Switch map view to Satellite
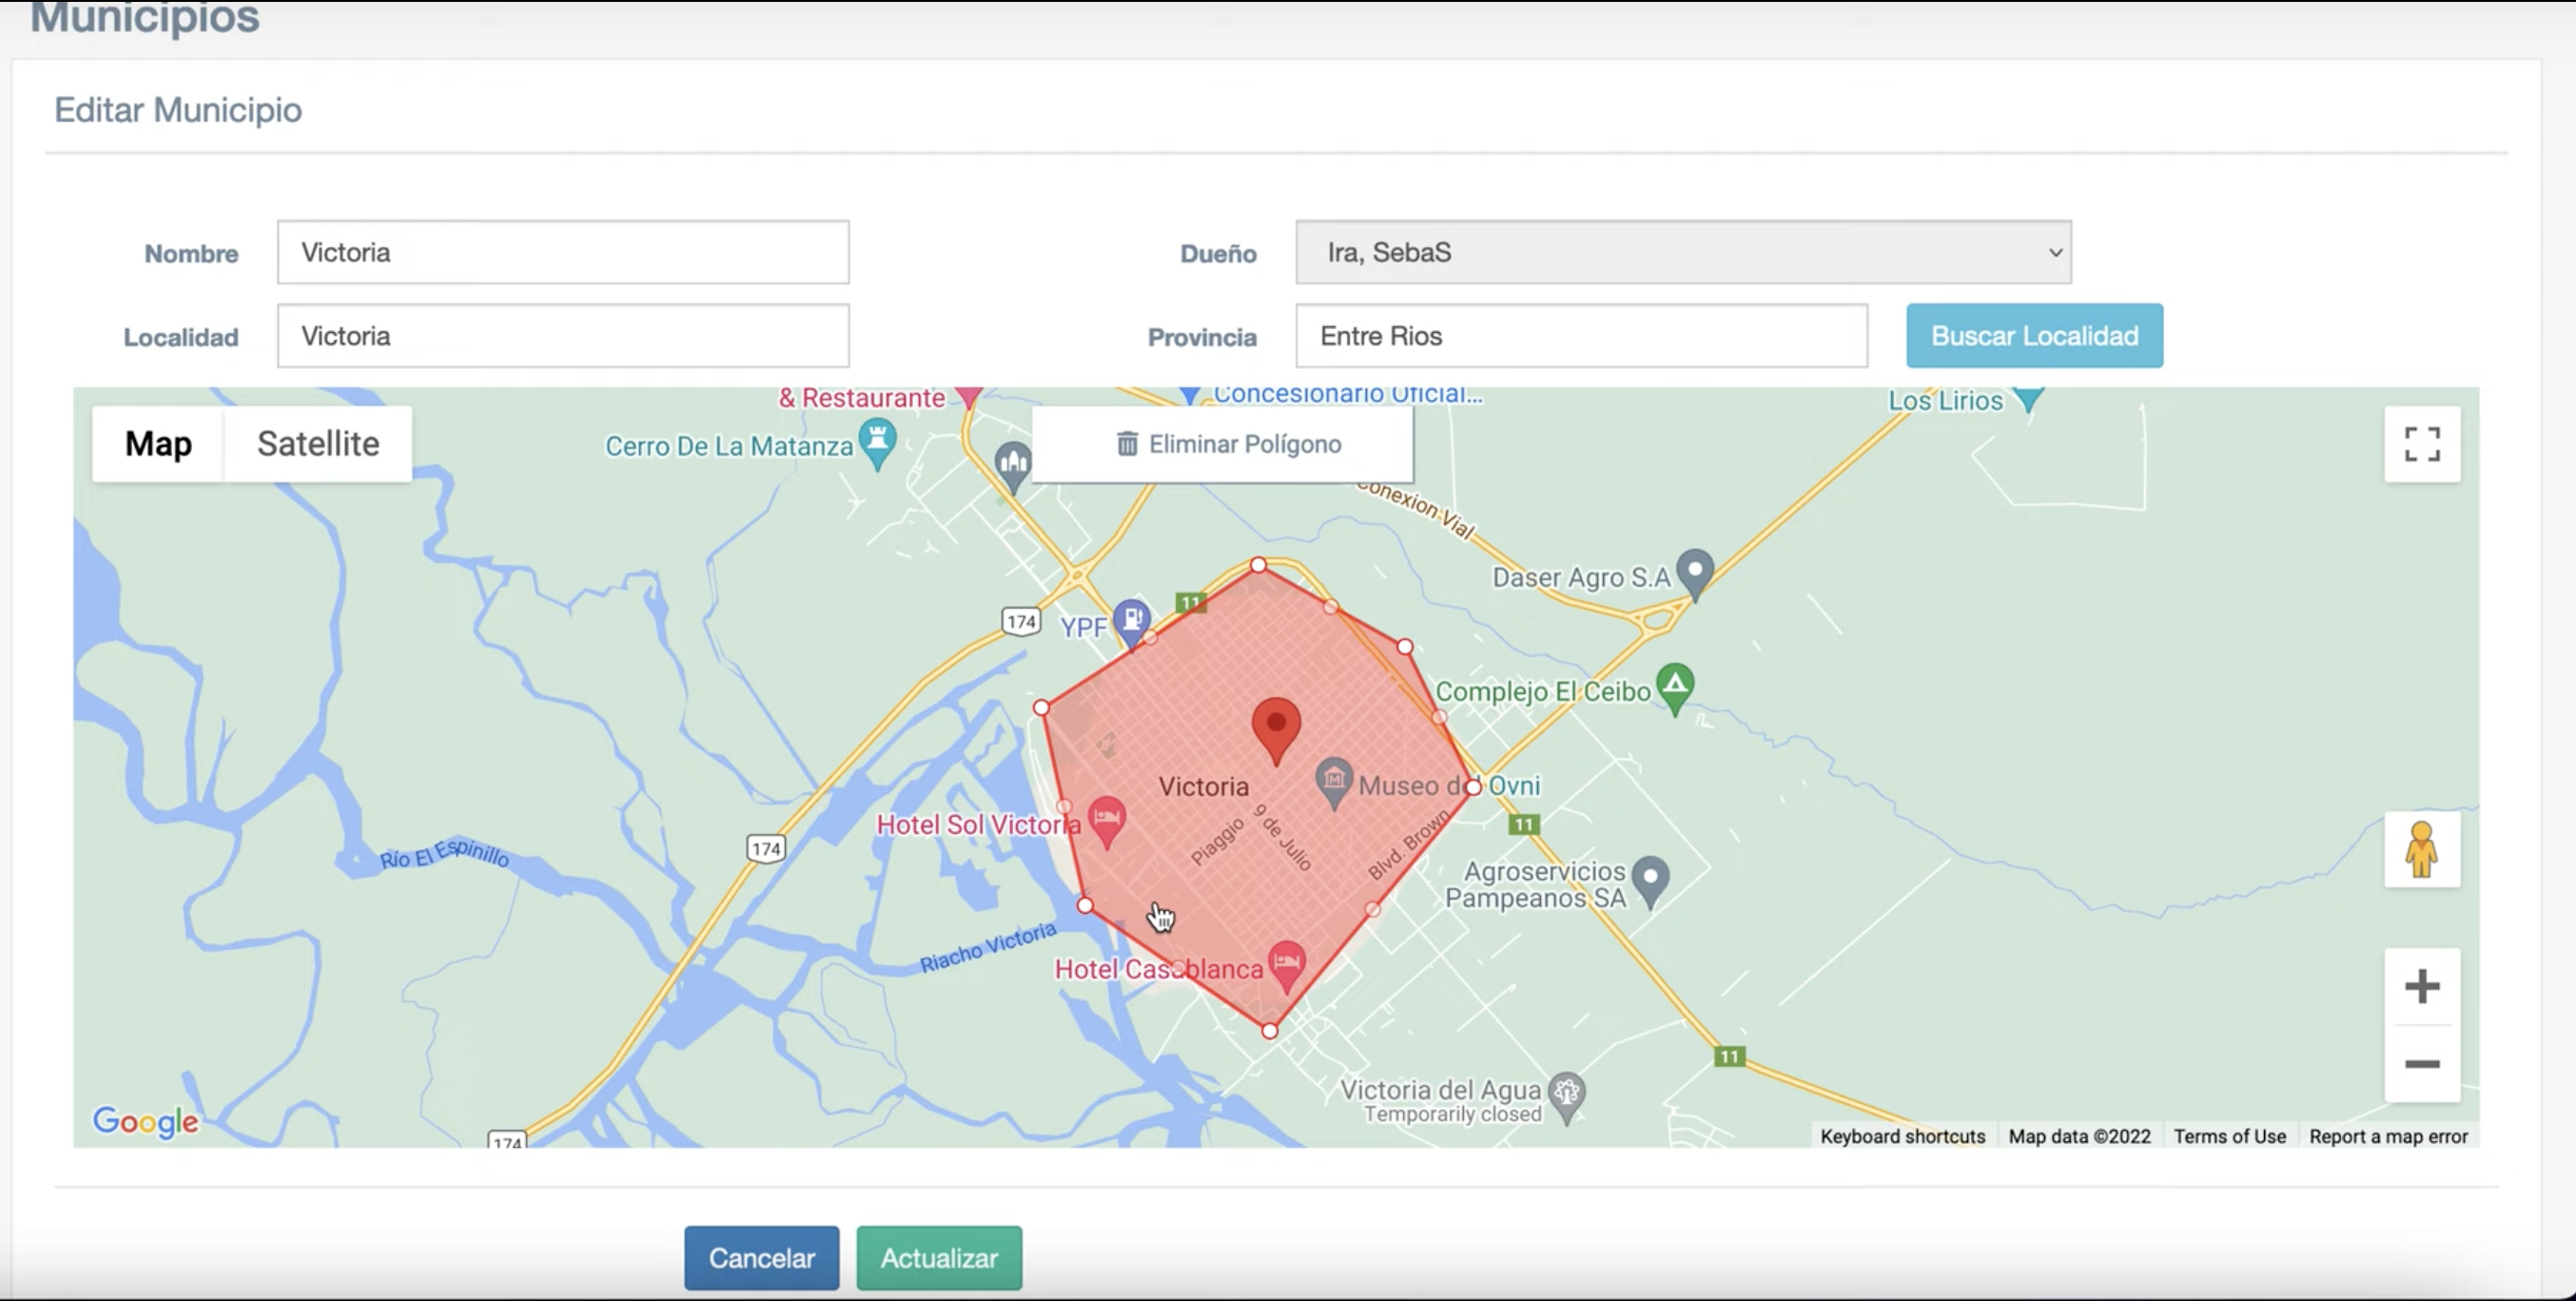Image resolution: width=2576 pixels, height=1301 pixels. [x=318, y=444]
